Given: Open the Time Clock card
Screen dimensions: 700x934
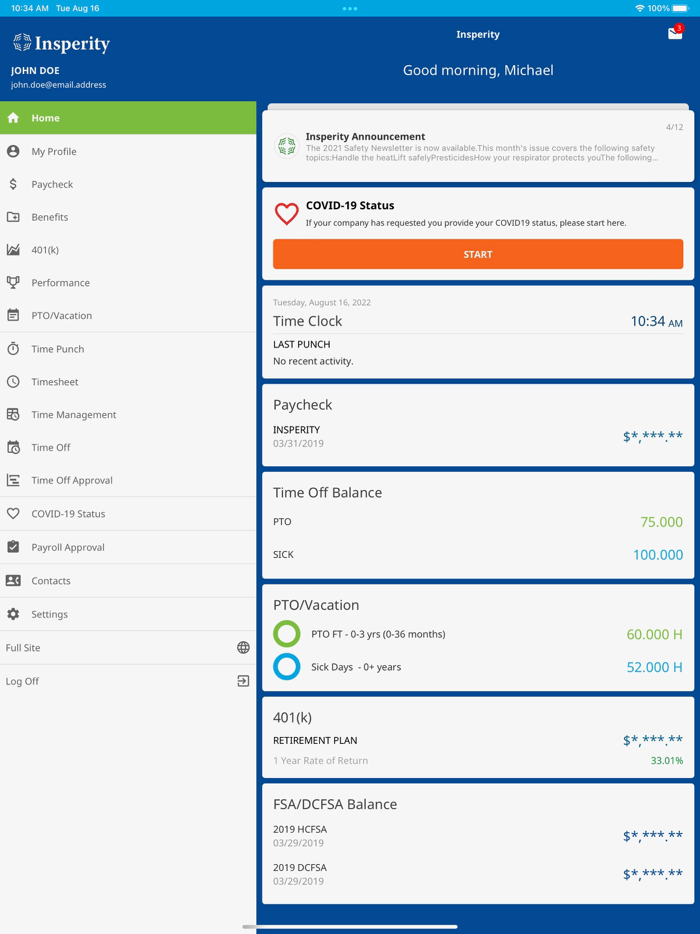Looking at the screenshot, I should (x=478, y=332).
